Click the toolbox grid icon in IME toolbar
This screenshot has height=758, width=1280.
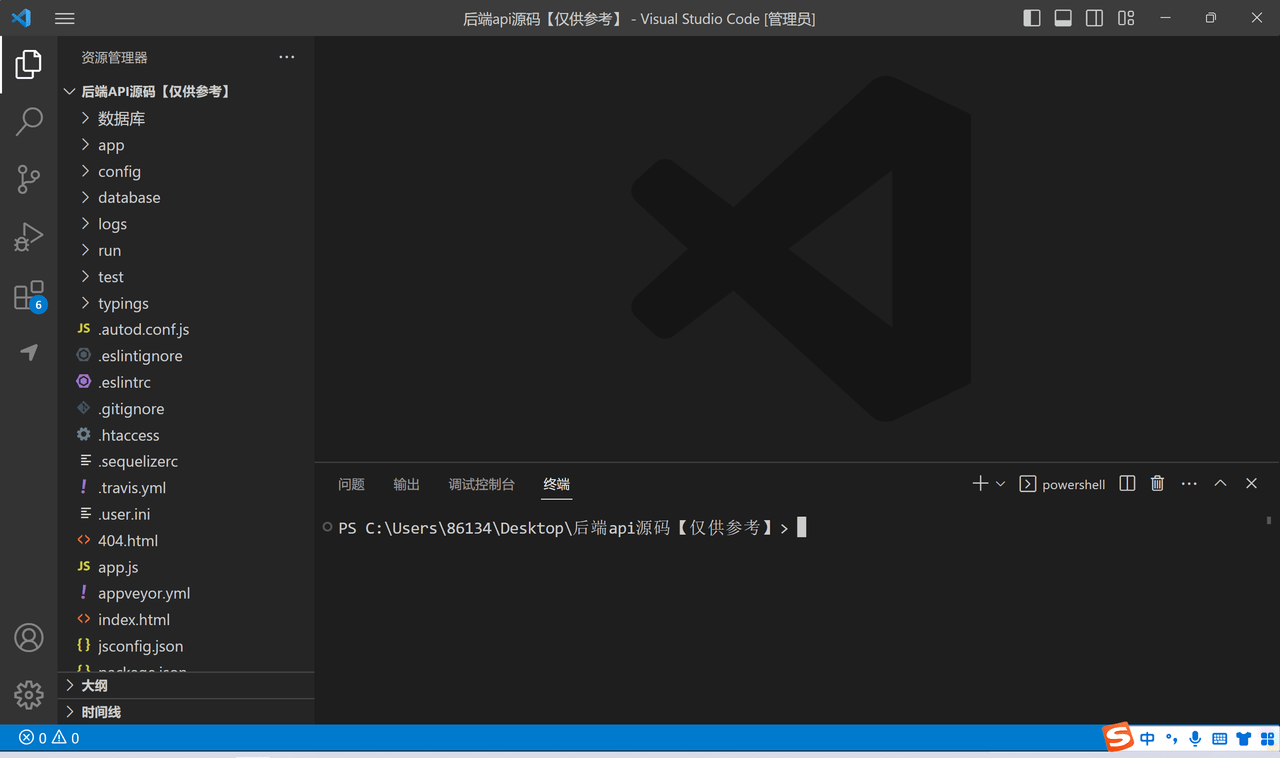[x=1267, y=739]
